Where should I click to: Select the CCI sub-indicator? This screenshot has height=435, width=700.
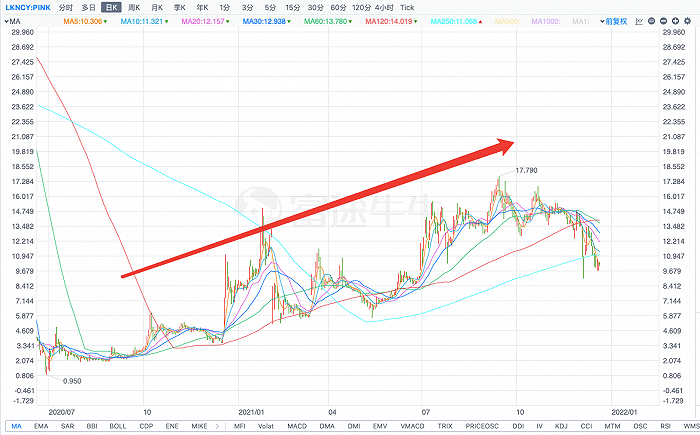586,426
